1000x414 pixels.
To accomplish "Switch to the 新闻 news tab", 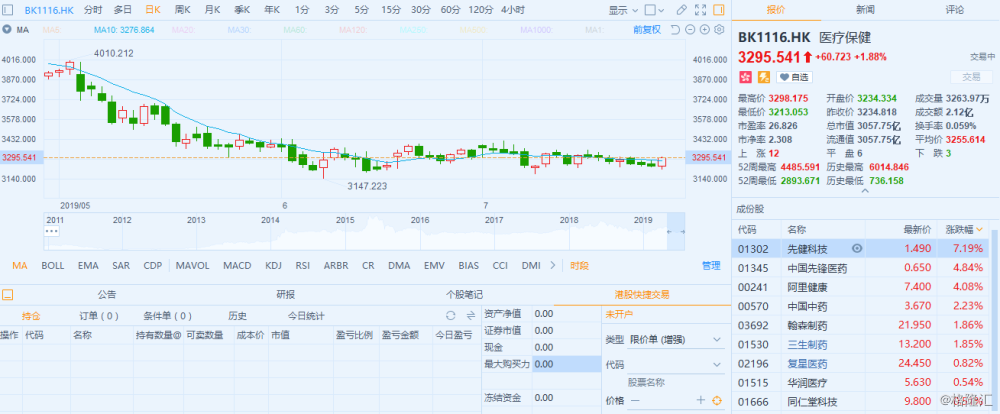I will coord(865,9).
